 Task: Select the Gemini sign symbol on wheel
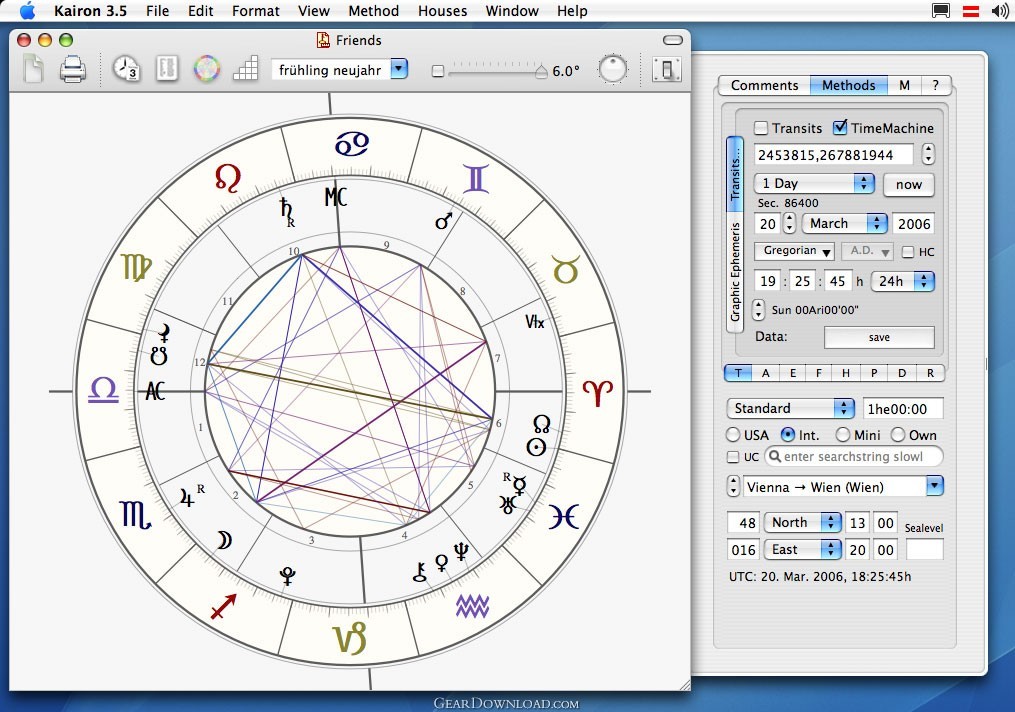coord(476,179)
